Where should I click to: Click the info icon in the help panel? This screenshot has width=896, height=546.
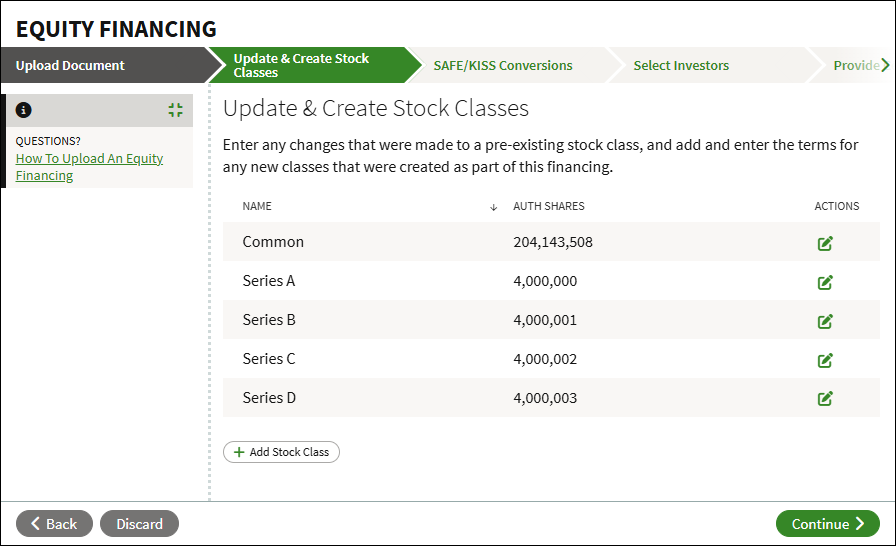click(23, 110)
